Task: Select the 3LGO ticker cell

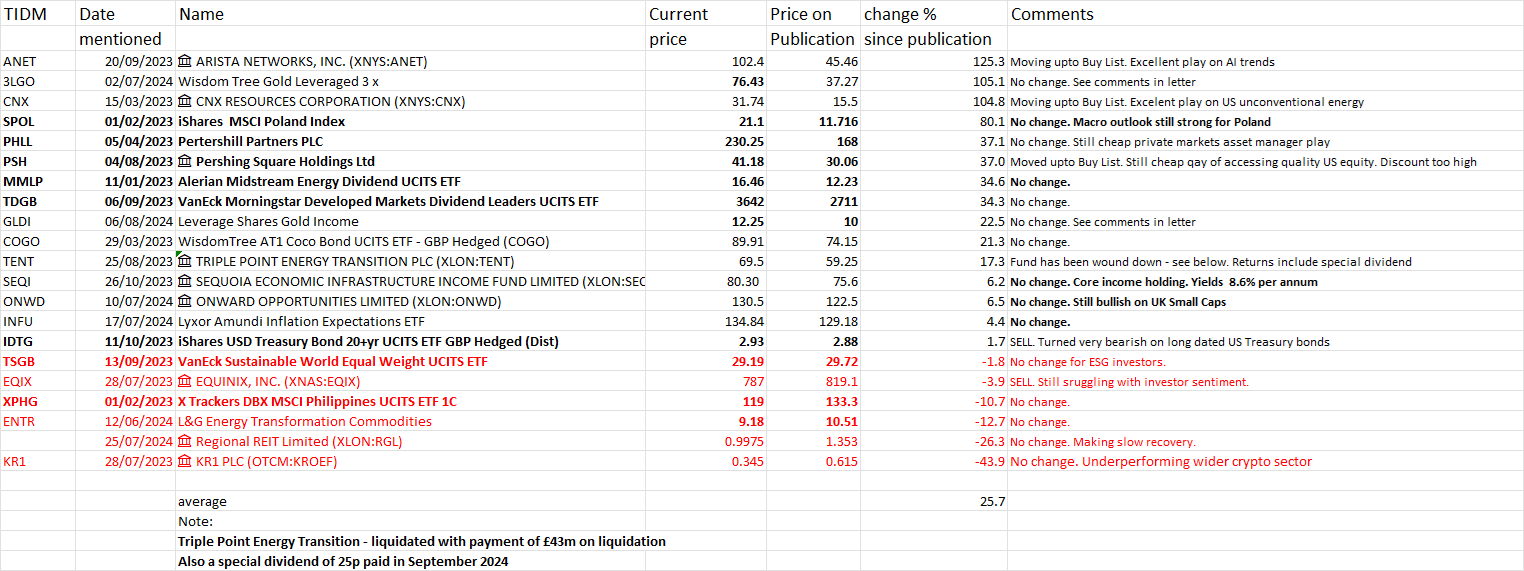Action: click(x=38, y=82)
